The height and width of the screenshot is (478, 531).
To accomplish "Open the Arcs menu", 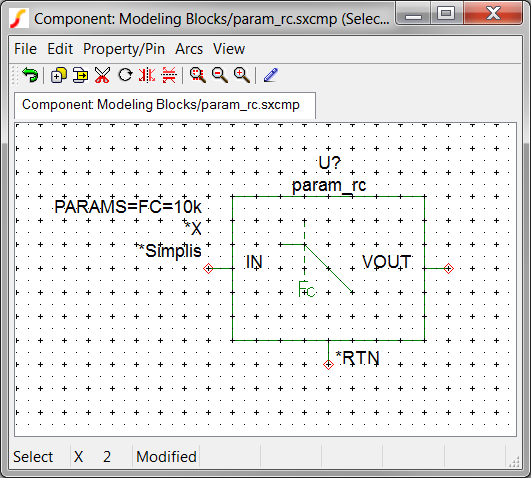I will point(189,49).
